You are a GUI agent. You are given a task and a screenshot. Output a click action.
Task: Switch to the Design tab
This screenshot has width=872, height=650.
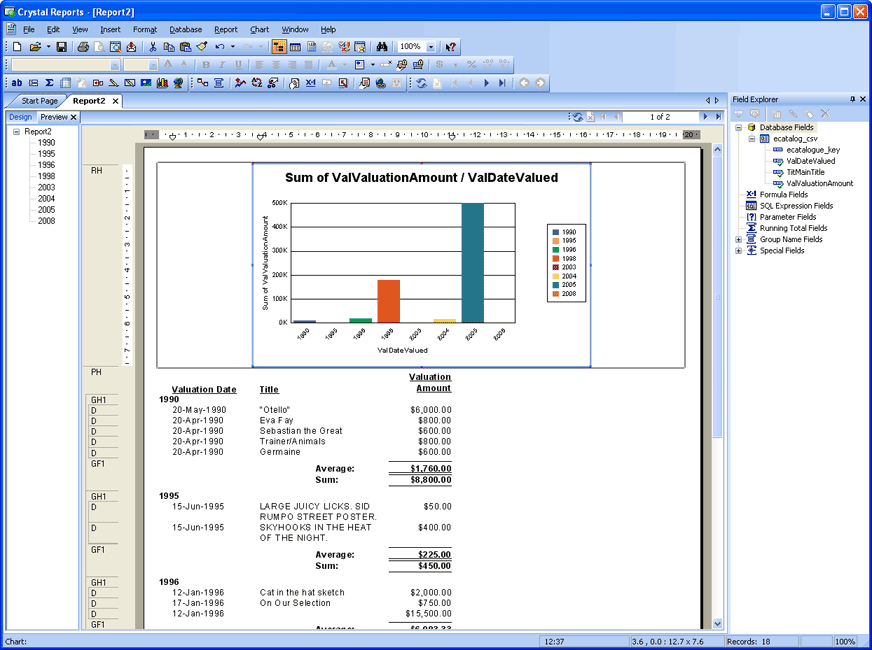click(x=20, y=116)
